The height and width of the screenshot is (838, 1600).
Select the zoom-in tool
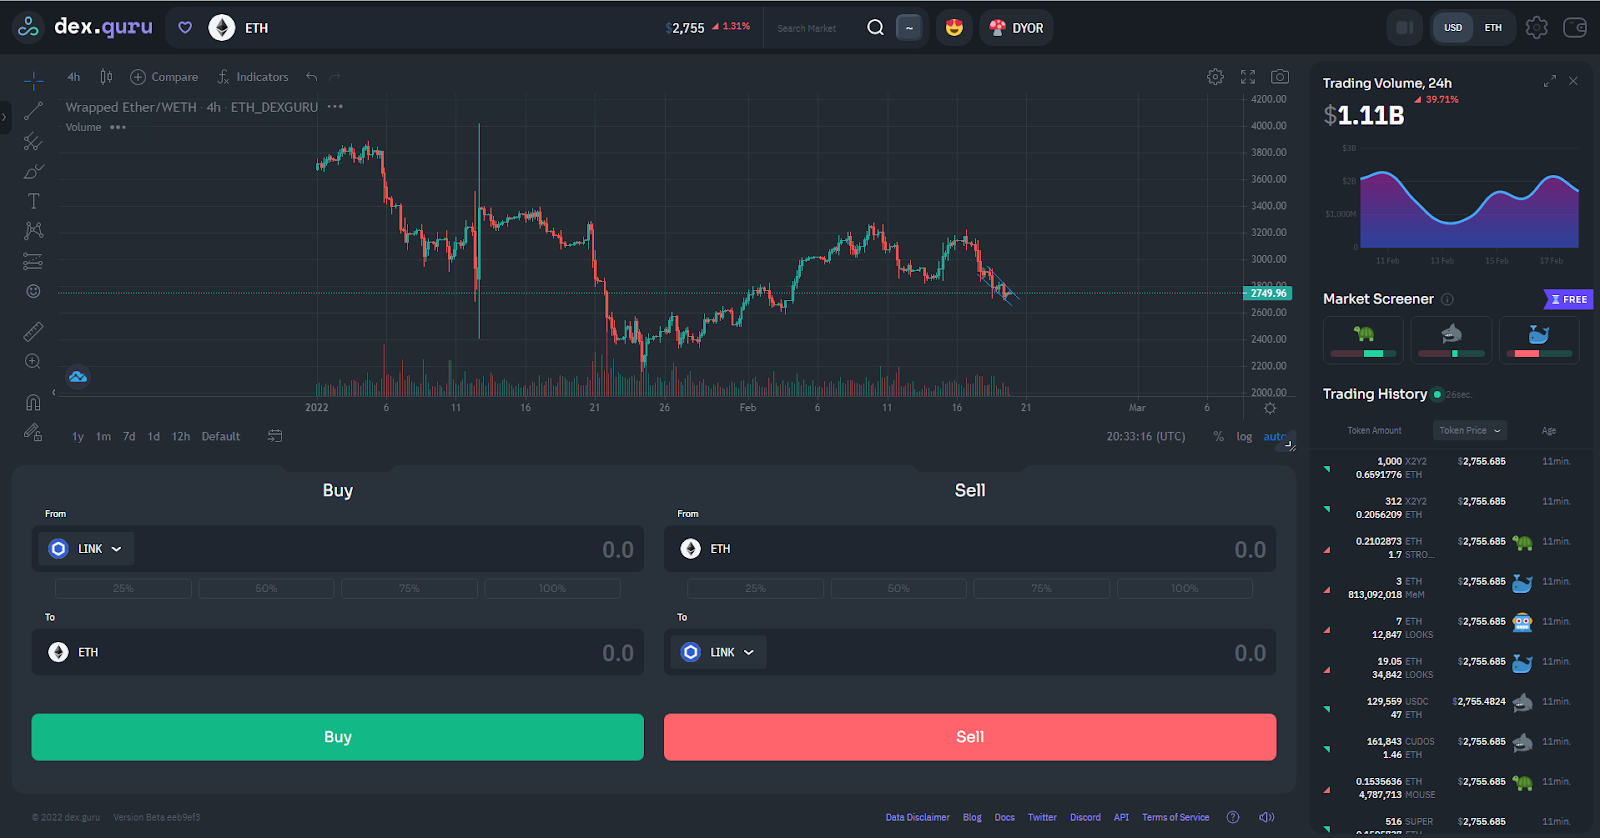click(x=33, y=361)
